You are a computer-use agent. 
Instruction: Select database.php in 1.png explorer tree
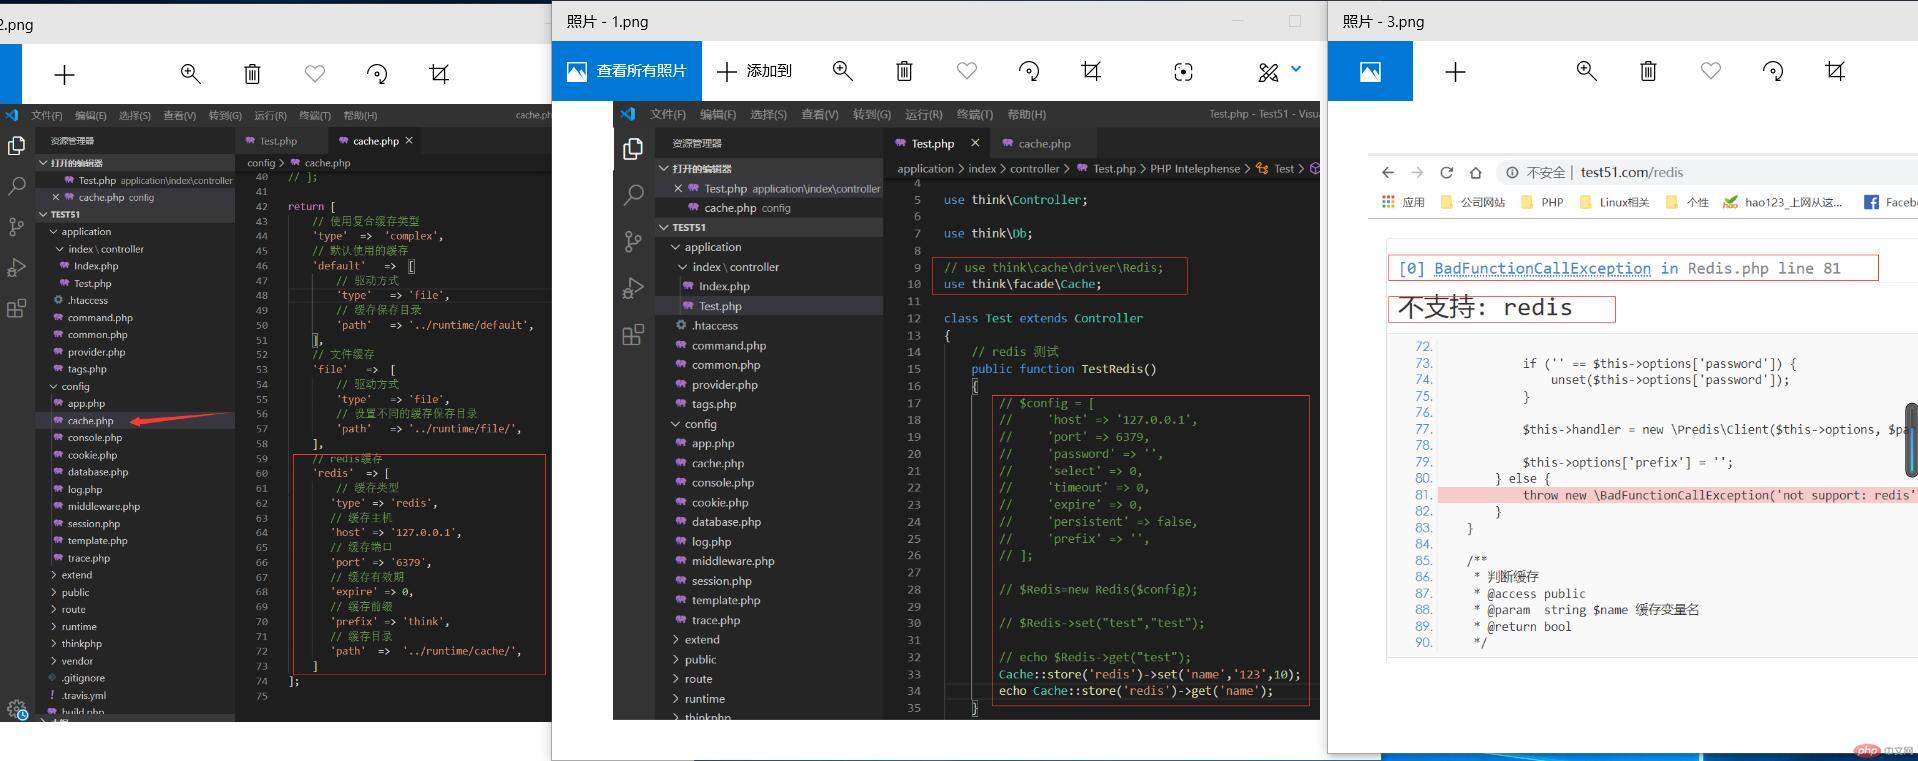click(x=726, y=522)
